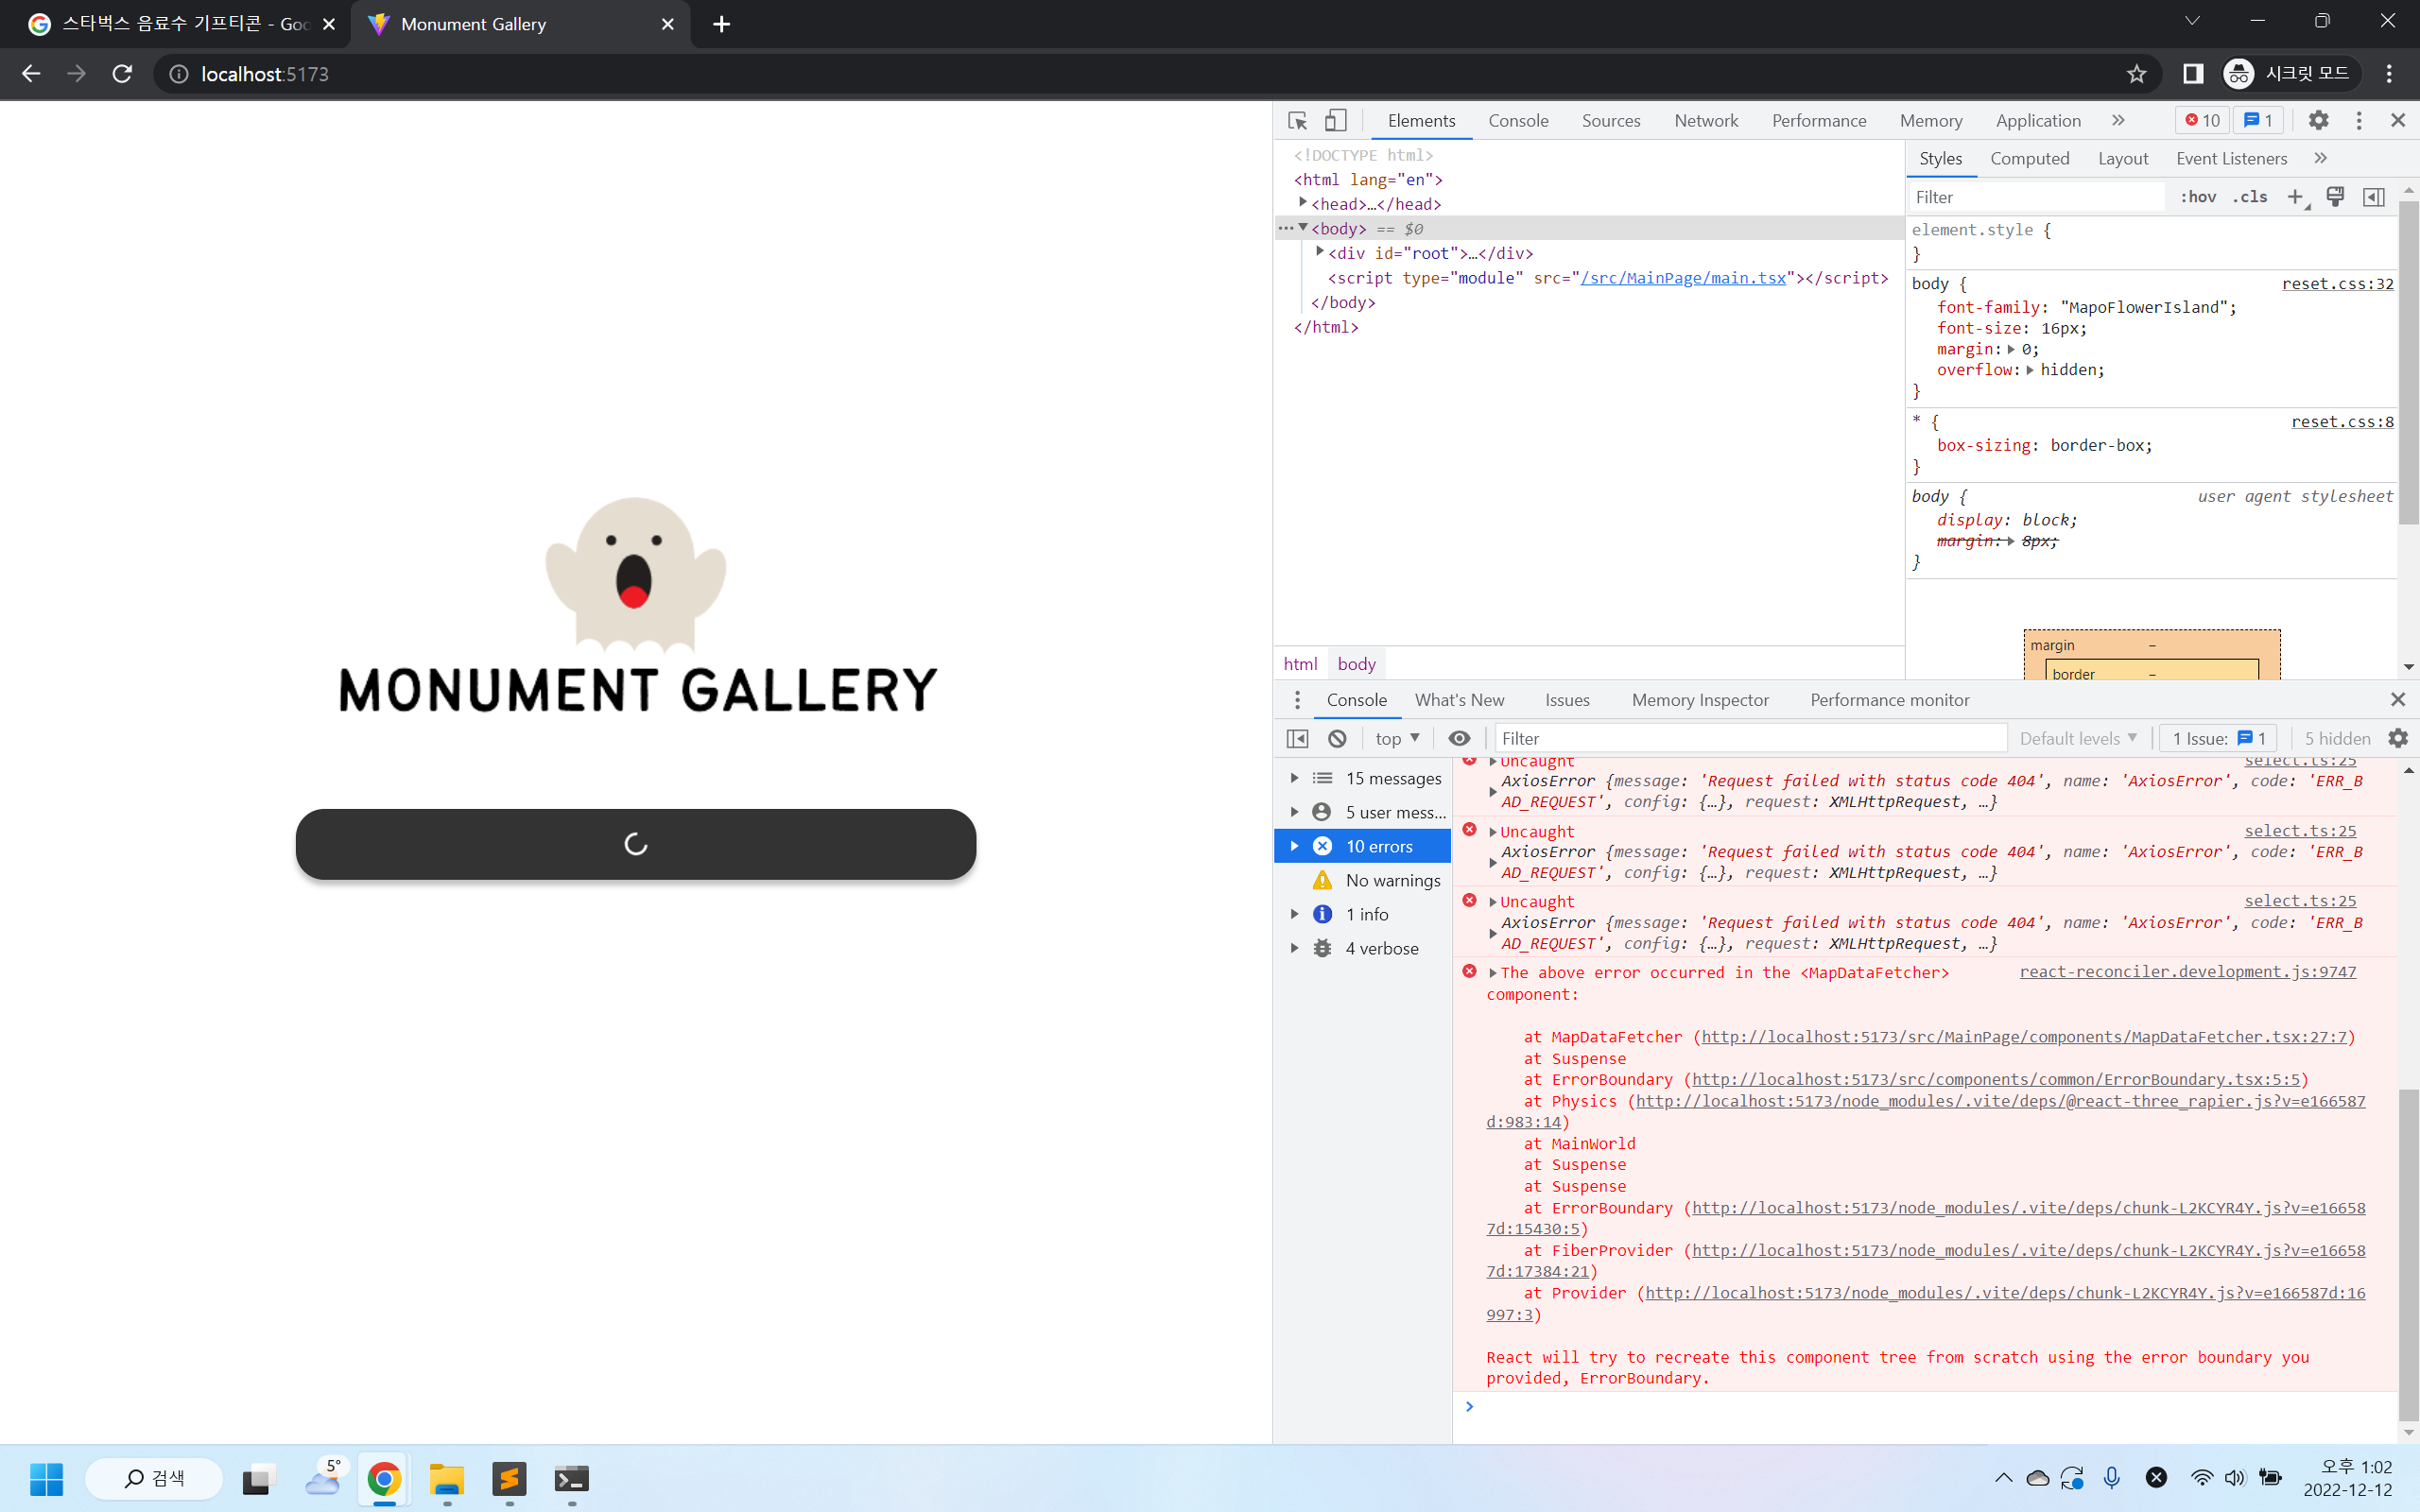Open console settings gear icon
The height and width of the screenshot is (1512, 2420).
(2398, 738)
